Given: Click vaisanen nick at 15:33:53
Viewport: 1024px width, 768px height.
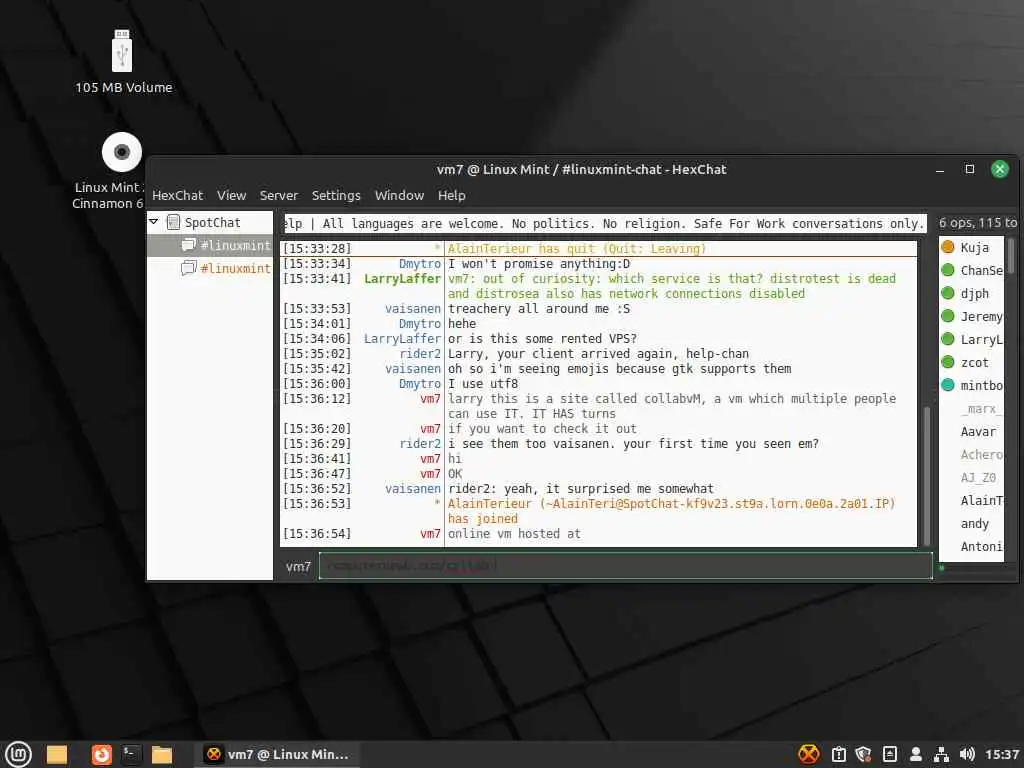Looking at the screenshot, I should point(413,309).
